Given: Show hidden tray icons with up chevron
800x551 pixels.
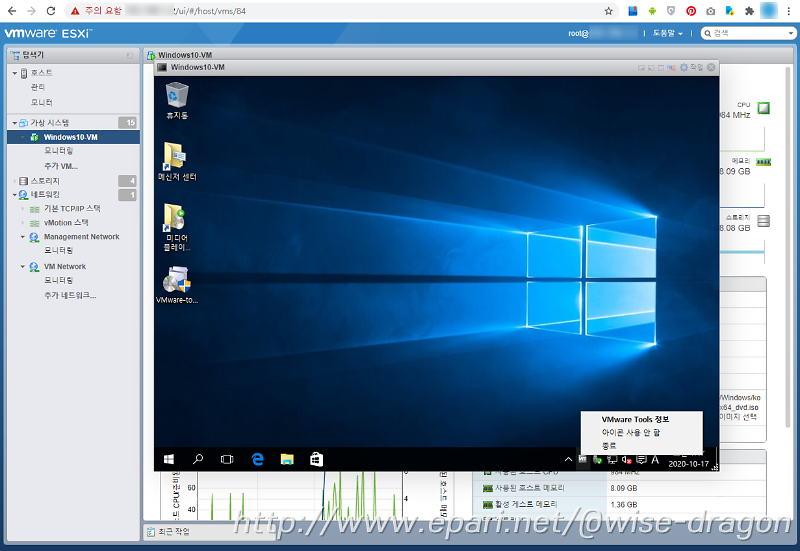Looking at the screenshot, I should pos(568,460).
